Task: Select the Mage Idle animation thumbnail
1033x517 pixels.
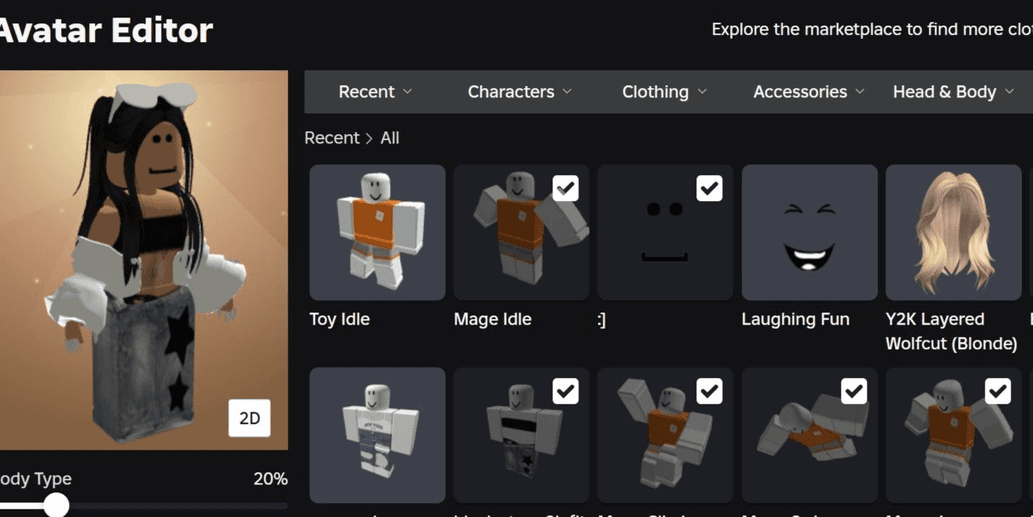Action: coord(521,232)
